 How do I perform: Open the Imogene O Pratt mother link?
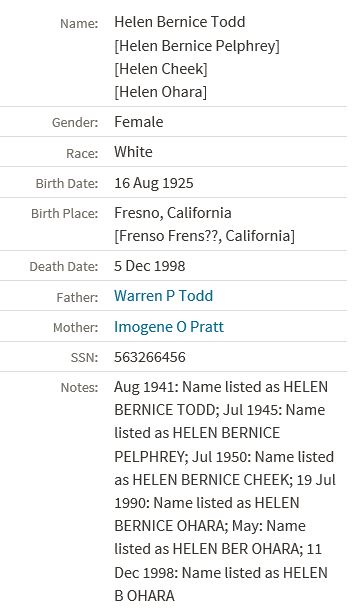tap(169, 327)
